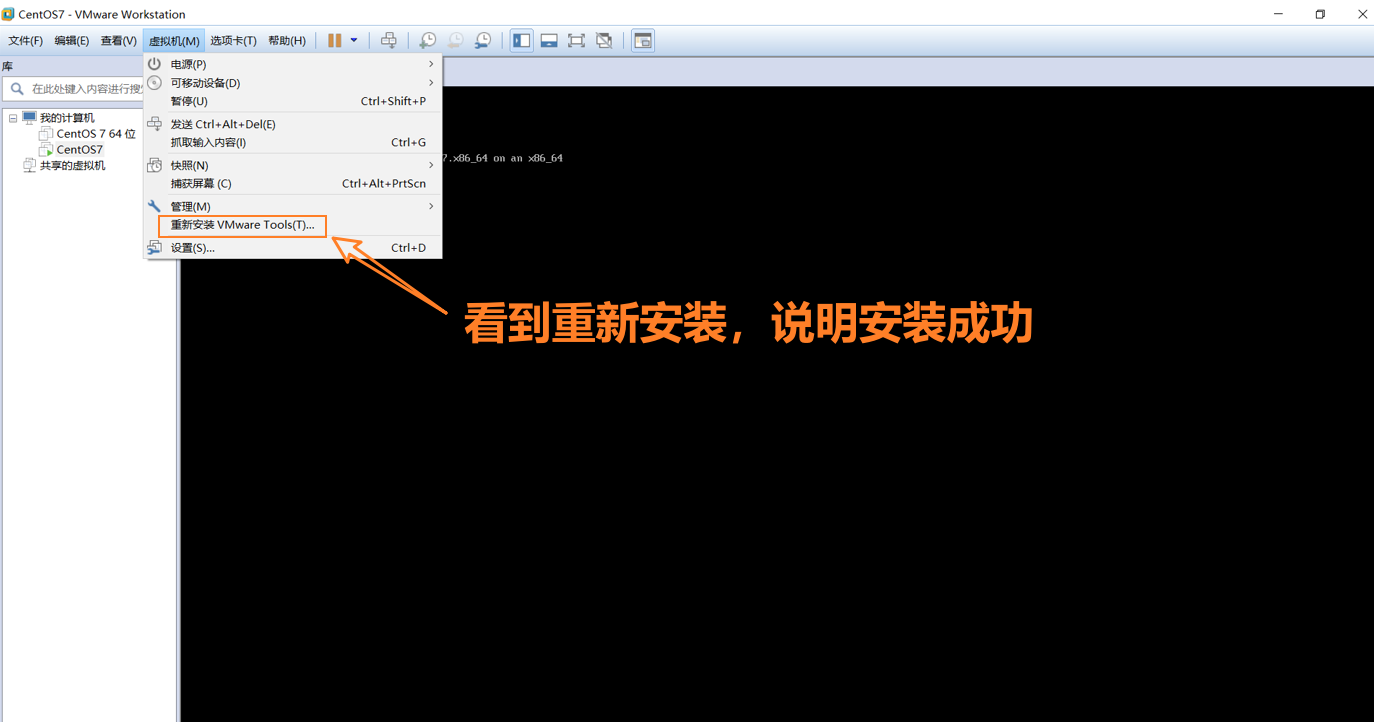1374x722 pixels.
Task: Expand the 可移动设备(D) submenu
Action: [x=293, y=83]
